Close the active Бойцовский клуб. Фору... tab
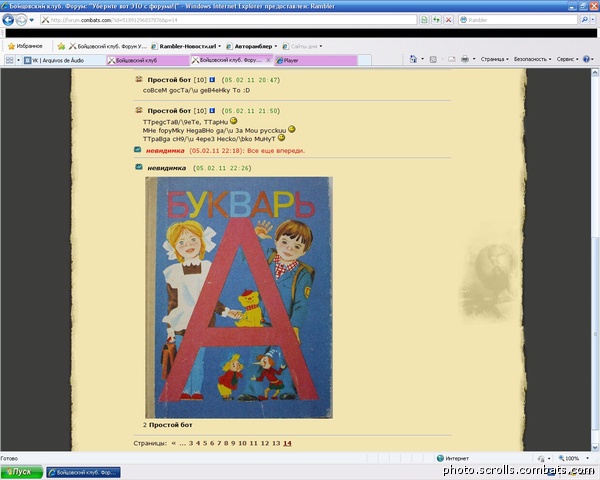The height and width of the screenshot is (480, 600). pos(268,60)
